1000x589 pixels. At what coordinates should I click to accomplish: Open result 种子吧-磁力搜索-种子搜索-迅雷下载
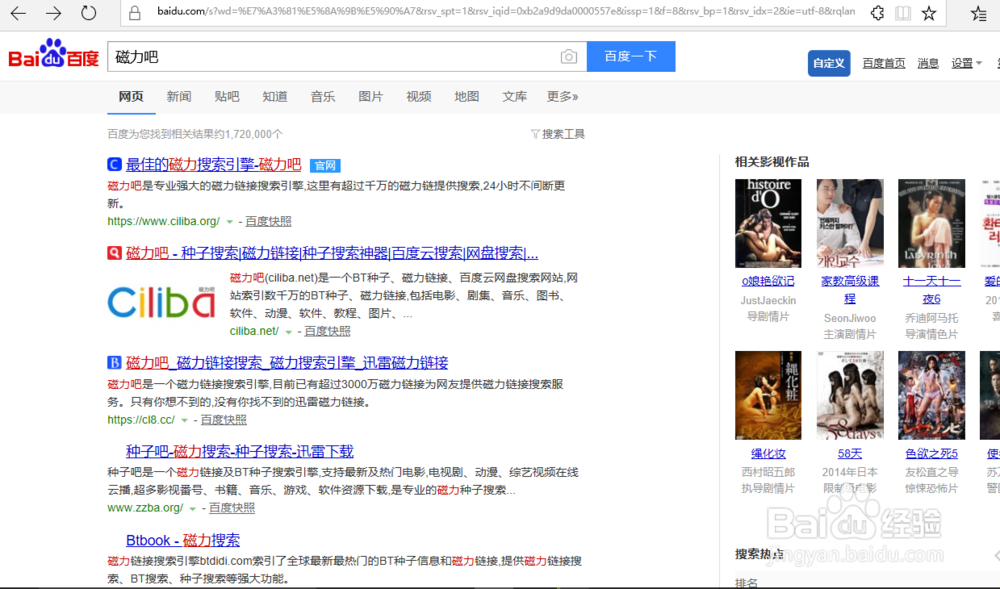coord(240,451)
